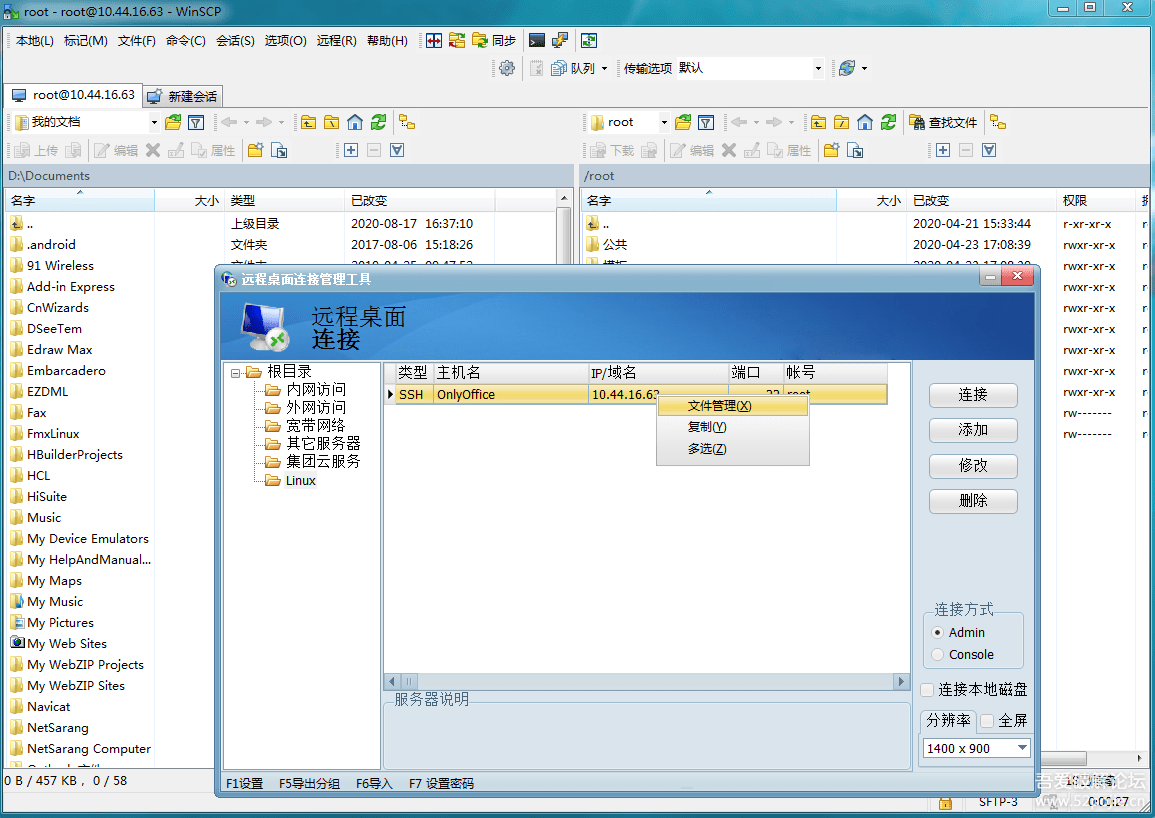Click the remote panel home directory icon

pyautogui.click(x=867, y=122)
